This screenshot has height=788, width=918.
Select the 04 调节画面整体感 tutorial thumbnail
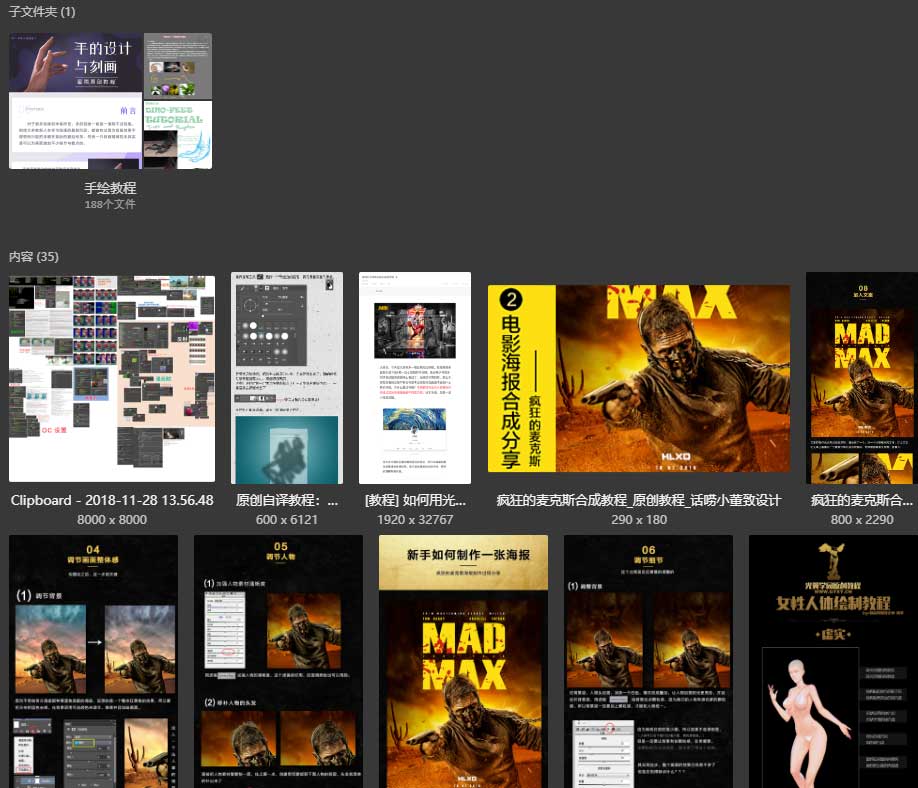pyautogui.click(x=93, y=662)
